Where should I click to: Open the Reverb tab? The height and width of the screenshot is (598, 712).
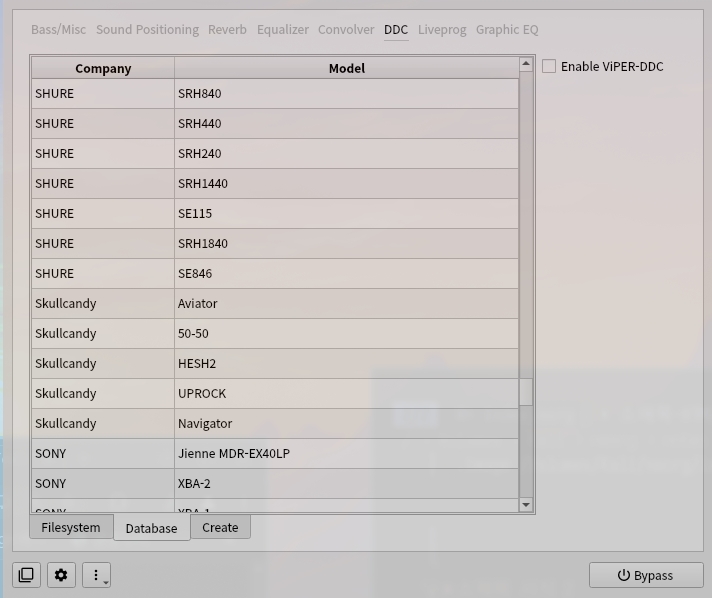pyautogui.click(x=227, y=30)
